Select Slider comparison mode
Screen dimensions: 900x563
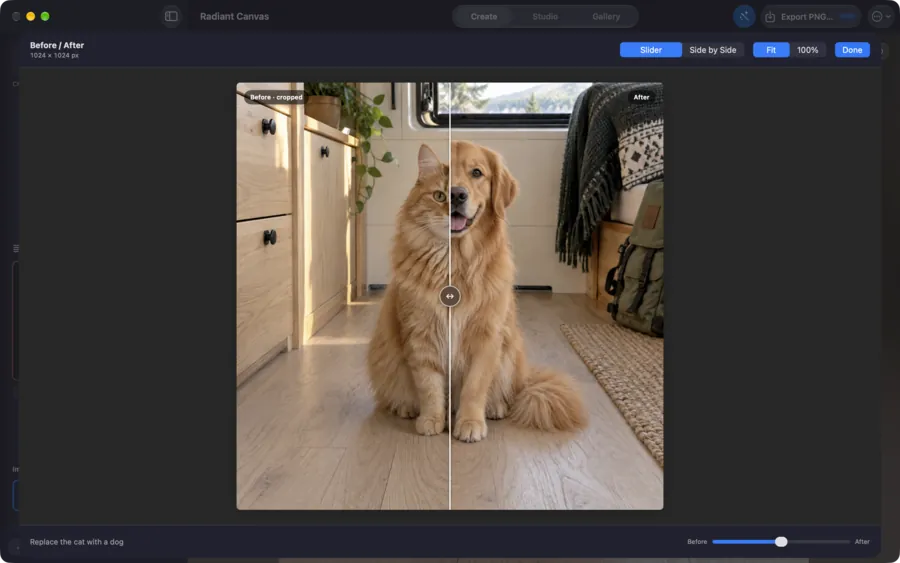651,50
